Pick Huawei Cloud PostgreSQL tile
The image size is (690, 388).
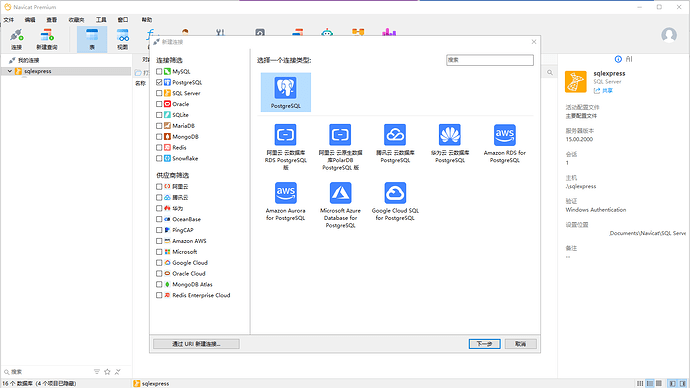450,143
